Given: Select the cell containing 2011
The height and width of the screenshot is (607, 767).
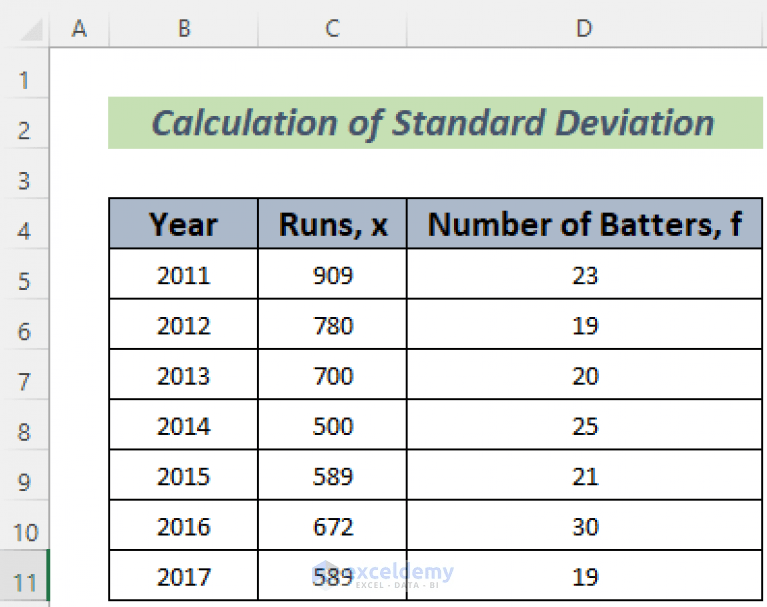Looking at the screenshot, I should click(183, 274).
